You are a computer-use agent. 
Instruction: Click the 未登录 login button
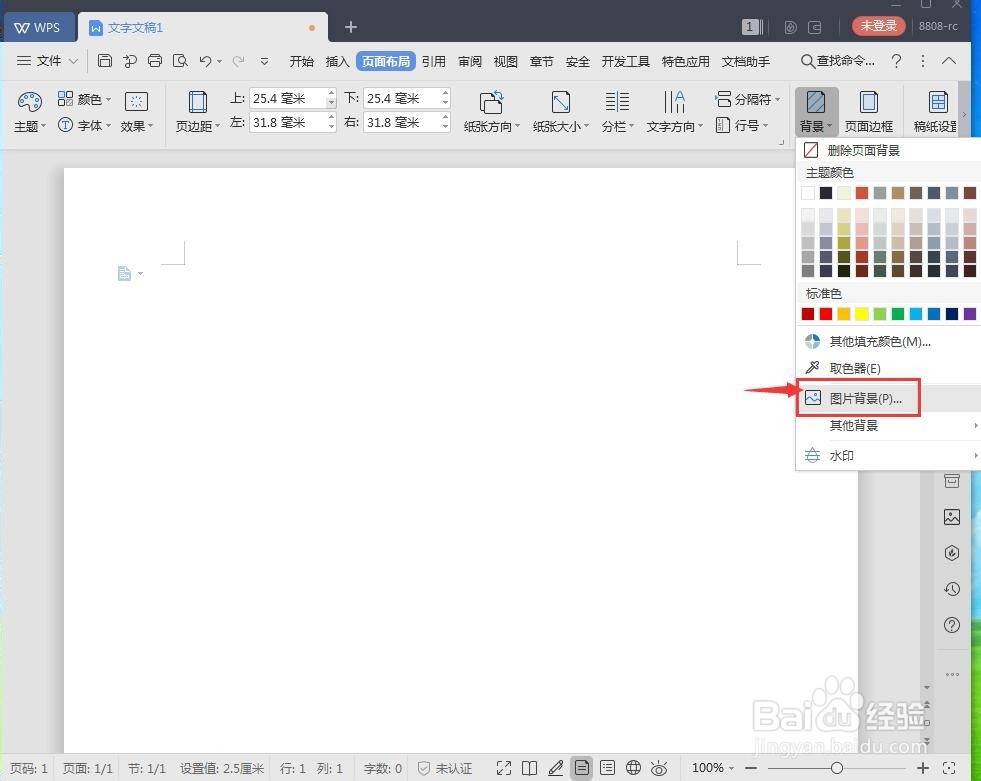[878, 26]
